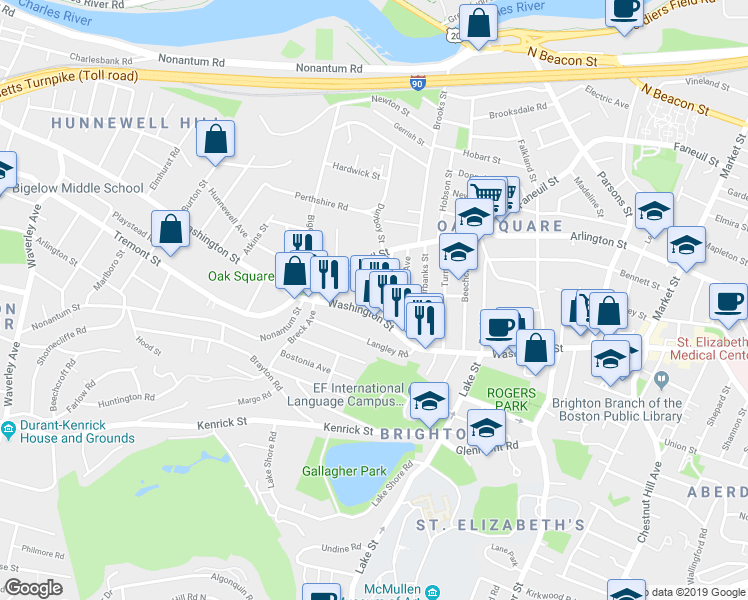This screenshot has height=600, width=748.
Task: Select the shopping bag marker near Tremont St
Action: (171, 231)
